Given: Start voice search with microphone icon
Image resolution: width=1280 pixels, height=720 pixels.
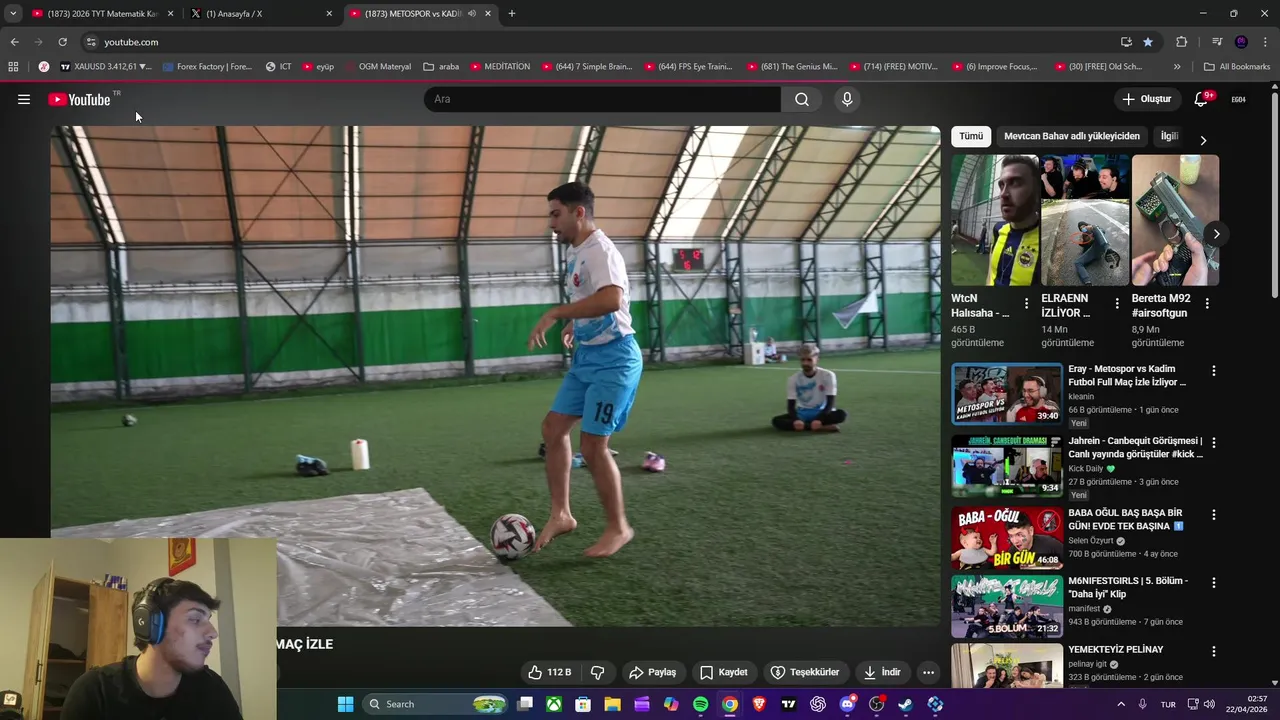Looking at the screenshot, I should (847, 99).
